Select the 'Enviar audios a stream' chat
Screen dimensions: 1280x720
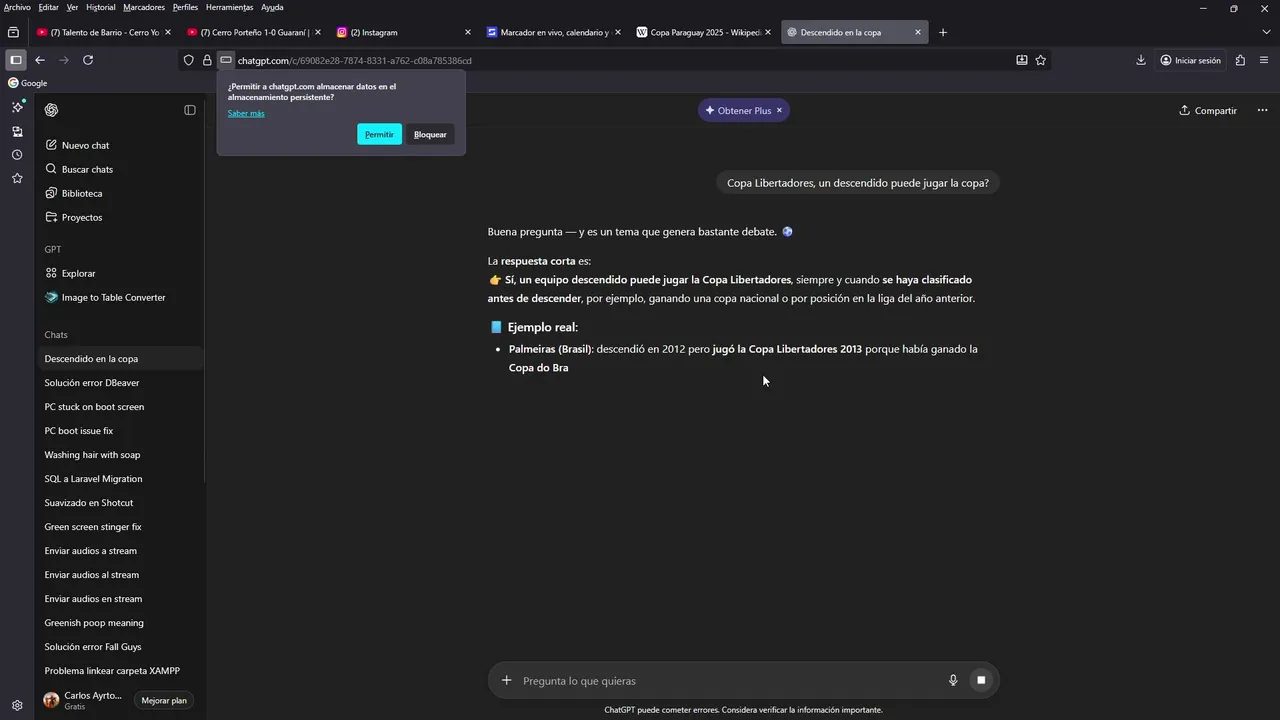tap(120, 551)
